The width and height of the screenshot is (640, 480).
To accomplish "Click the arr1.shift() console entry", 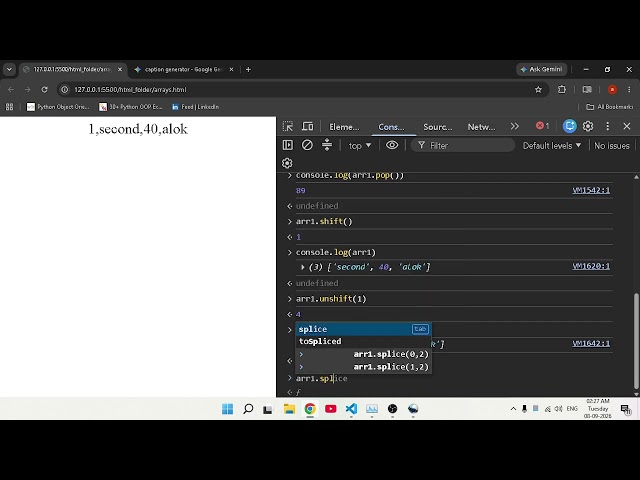I will 324,221.
